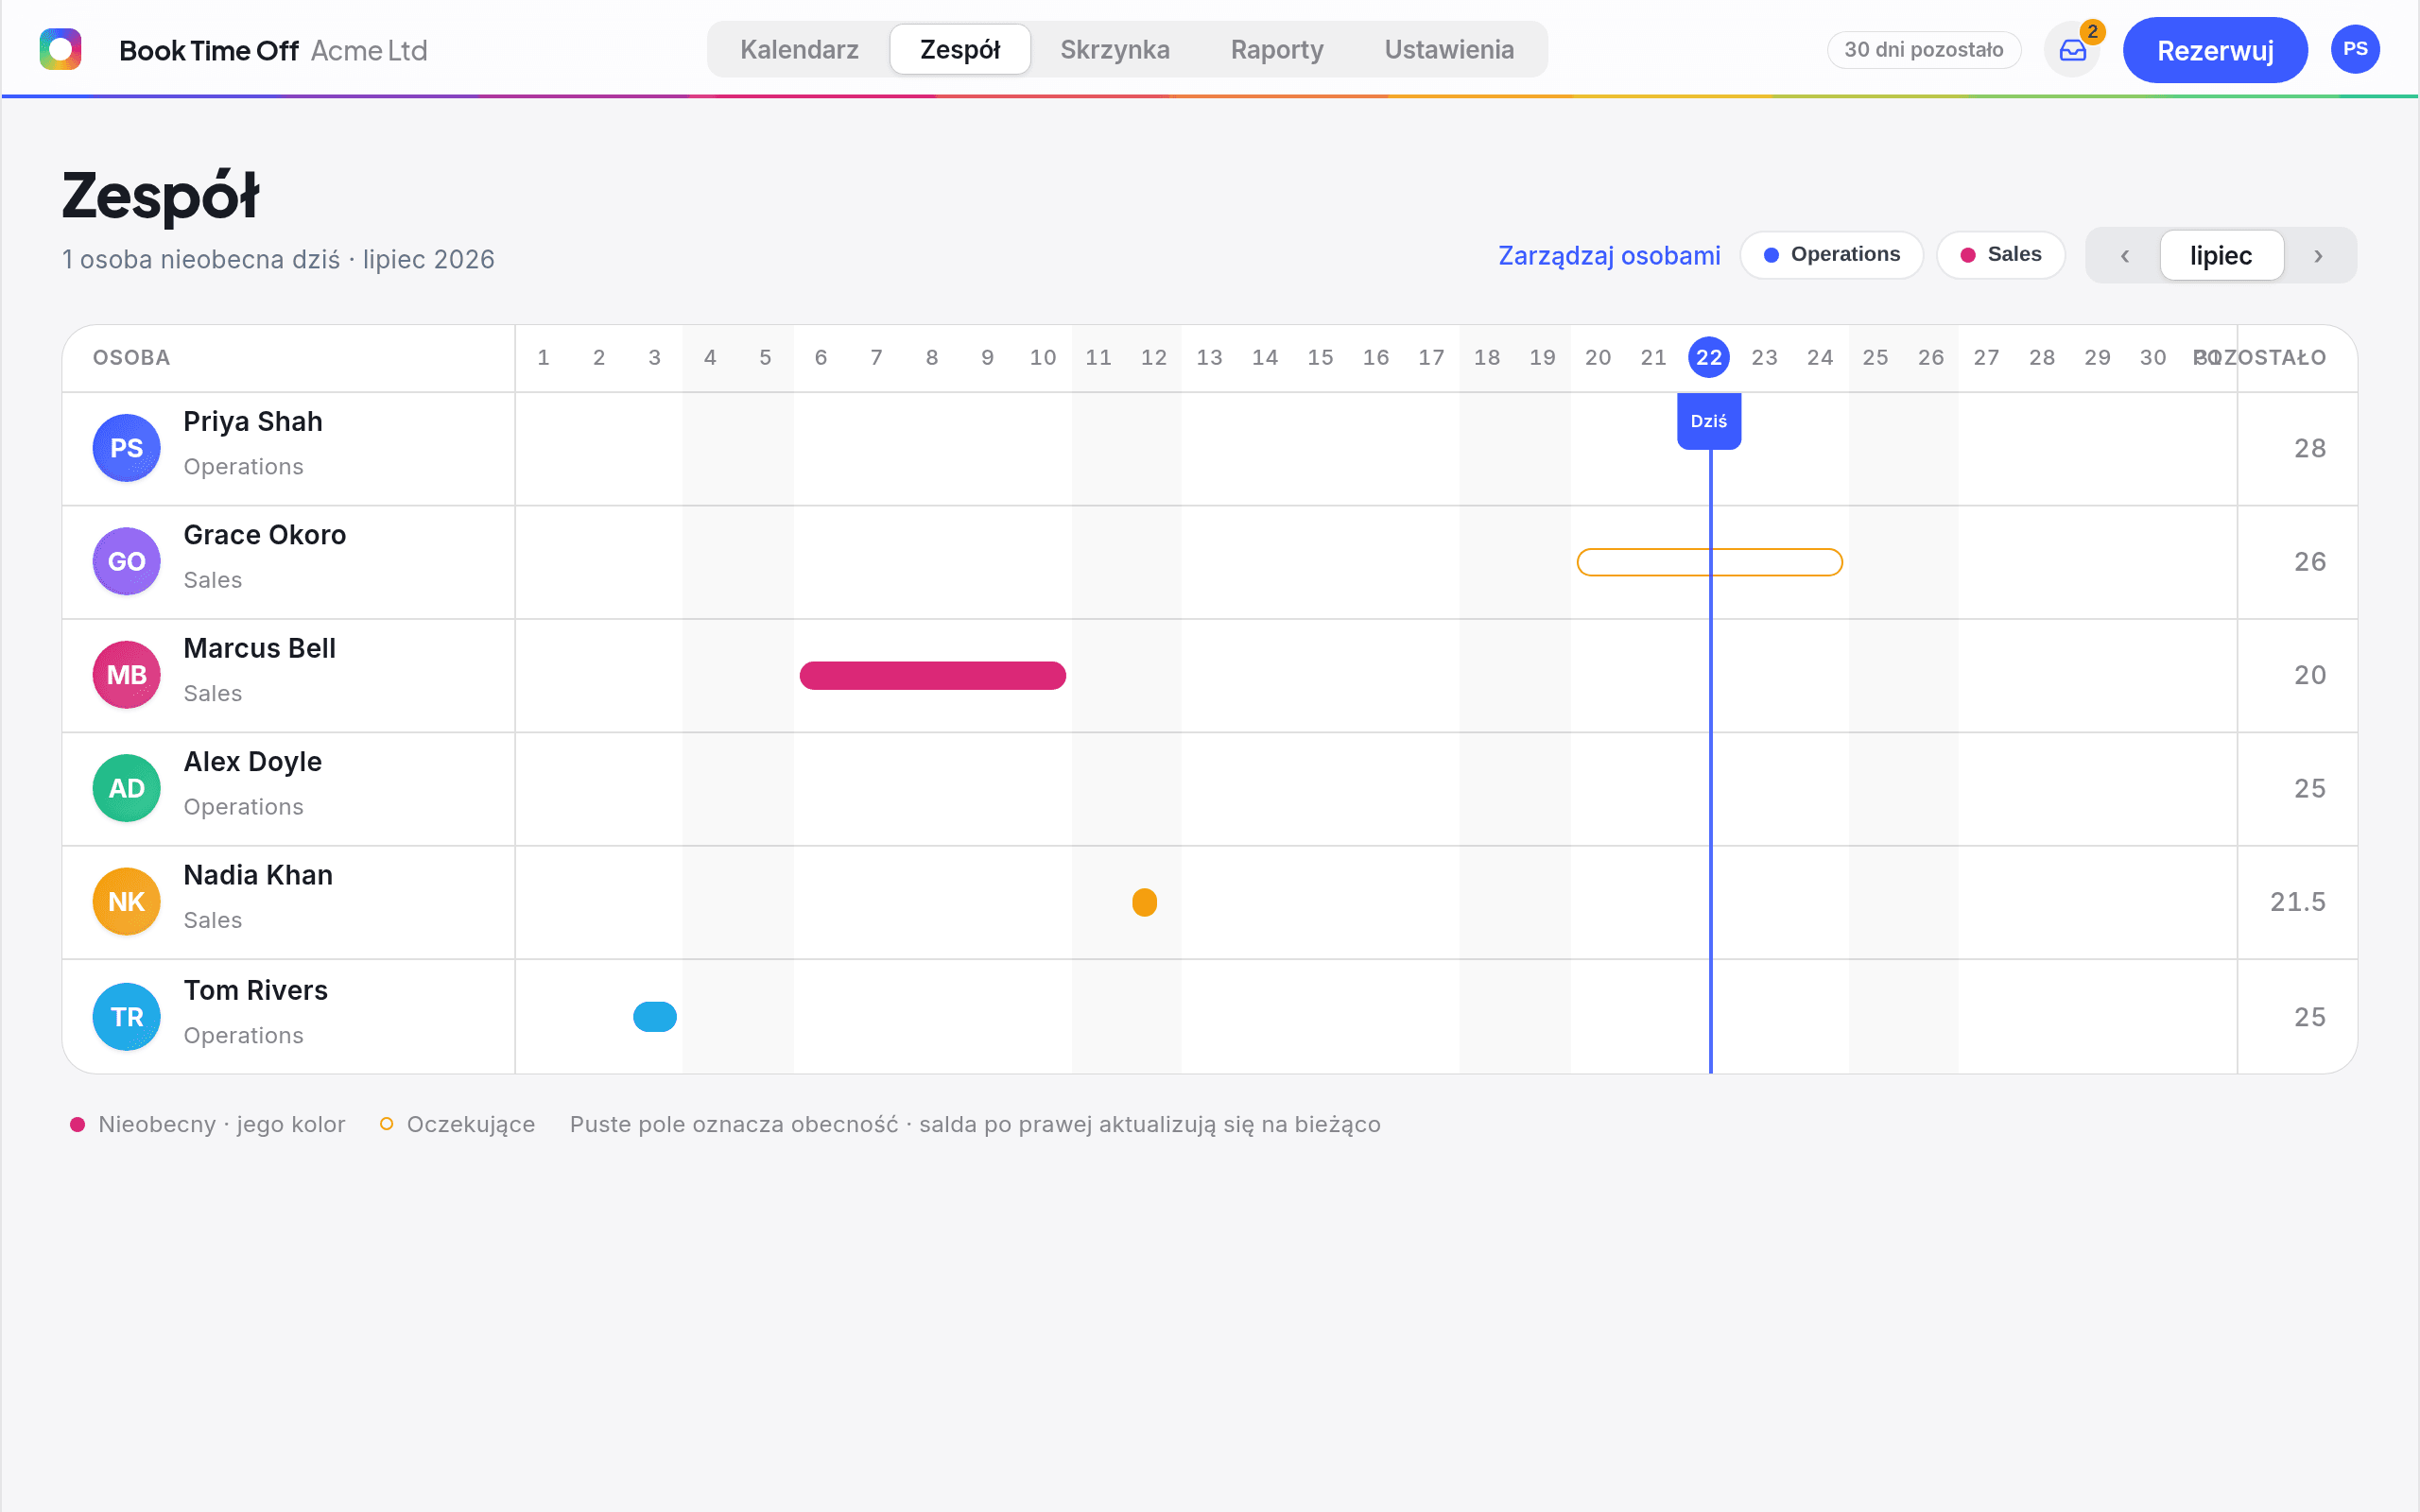Toggle the Operations team filter

click(x=1831, y=255)
